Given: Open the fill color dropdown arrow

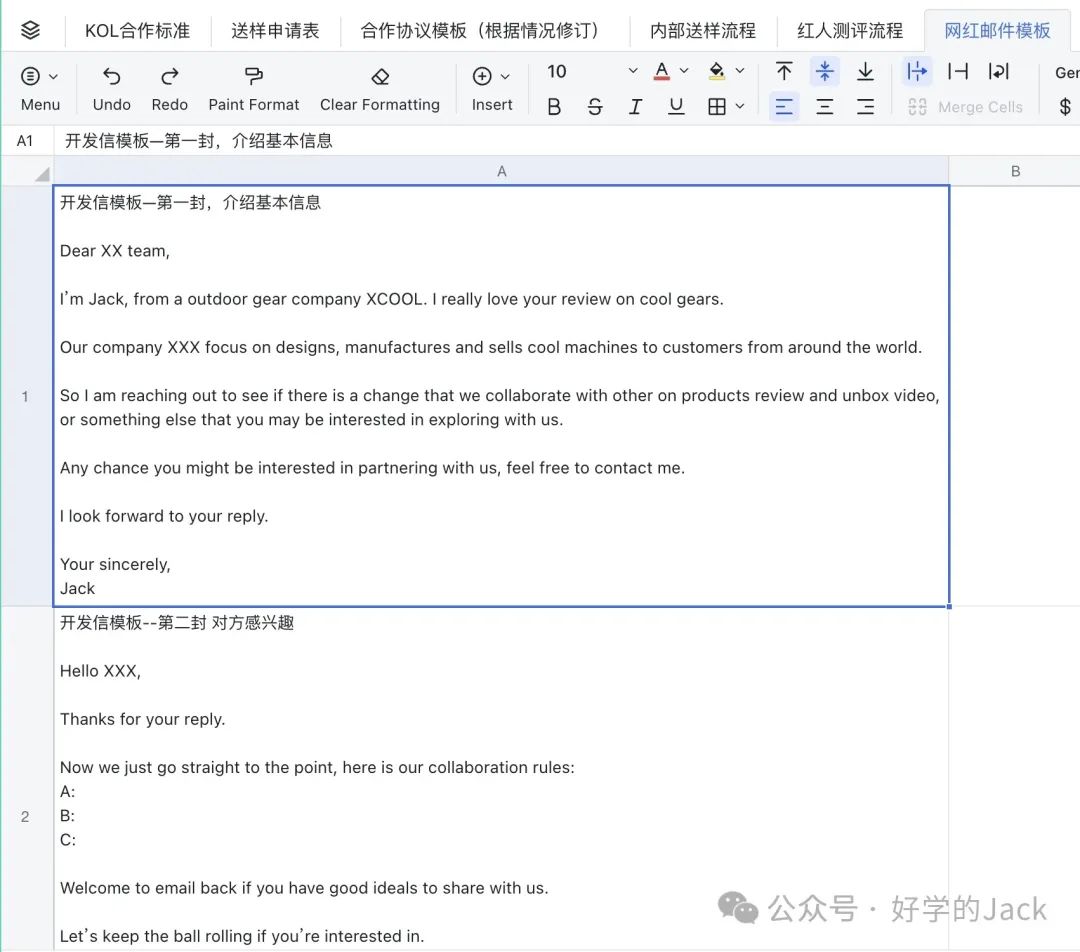Looking at the screenshot, I should tap(740, 71).
